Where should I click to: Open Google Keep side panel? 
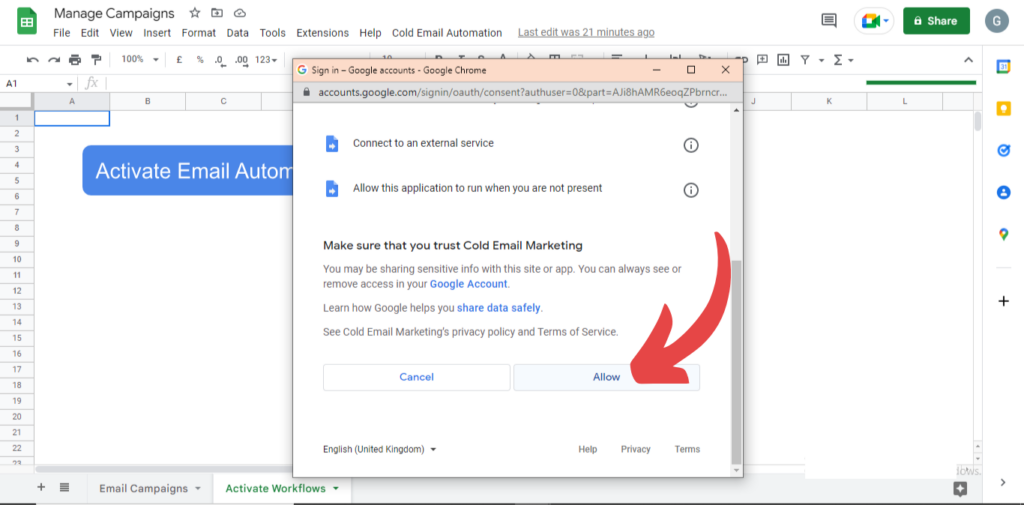1003,109
